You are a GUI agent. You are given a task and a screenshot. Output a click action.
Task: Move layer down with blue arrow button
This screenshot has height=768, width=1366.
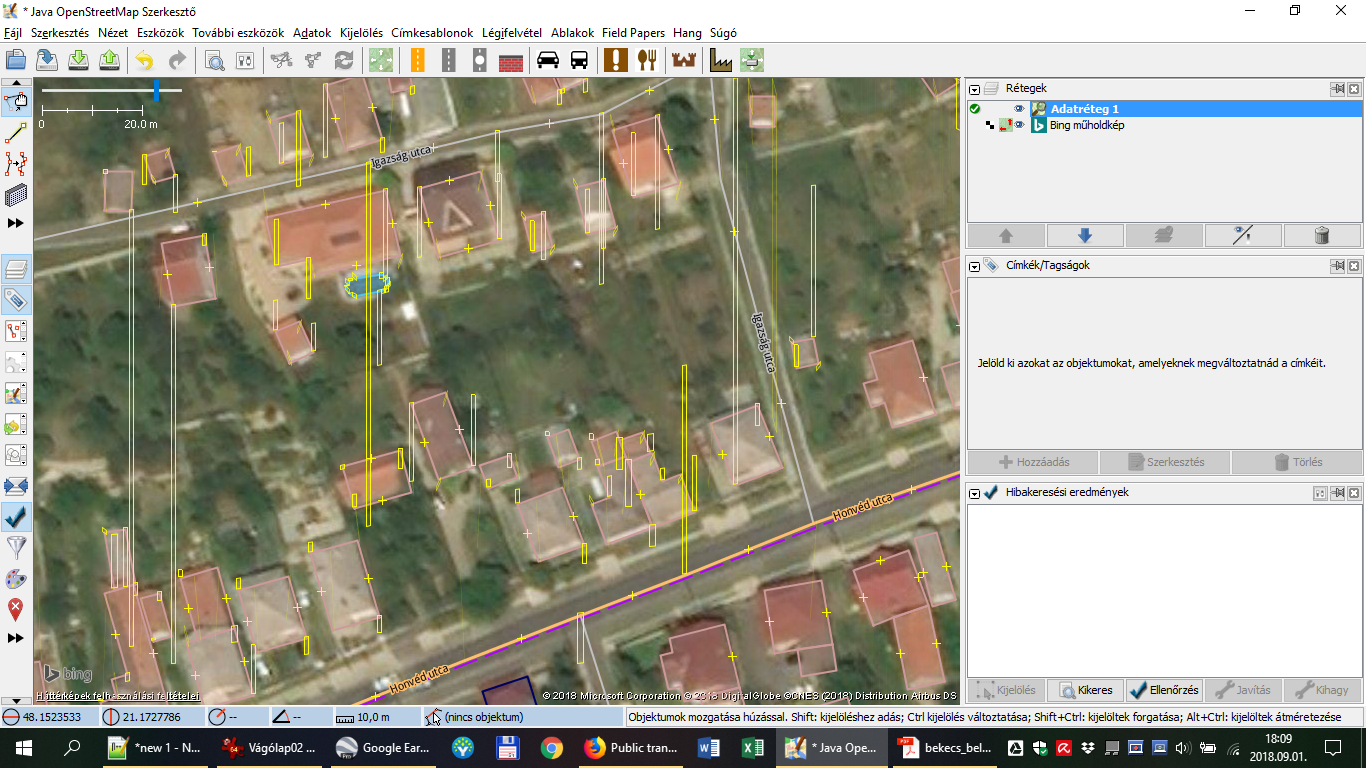tap(1085, 236)
